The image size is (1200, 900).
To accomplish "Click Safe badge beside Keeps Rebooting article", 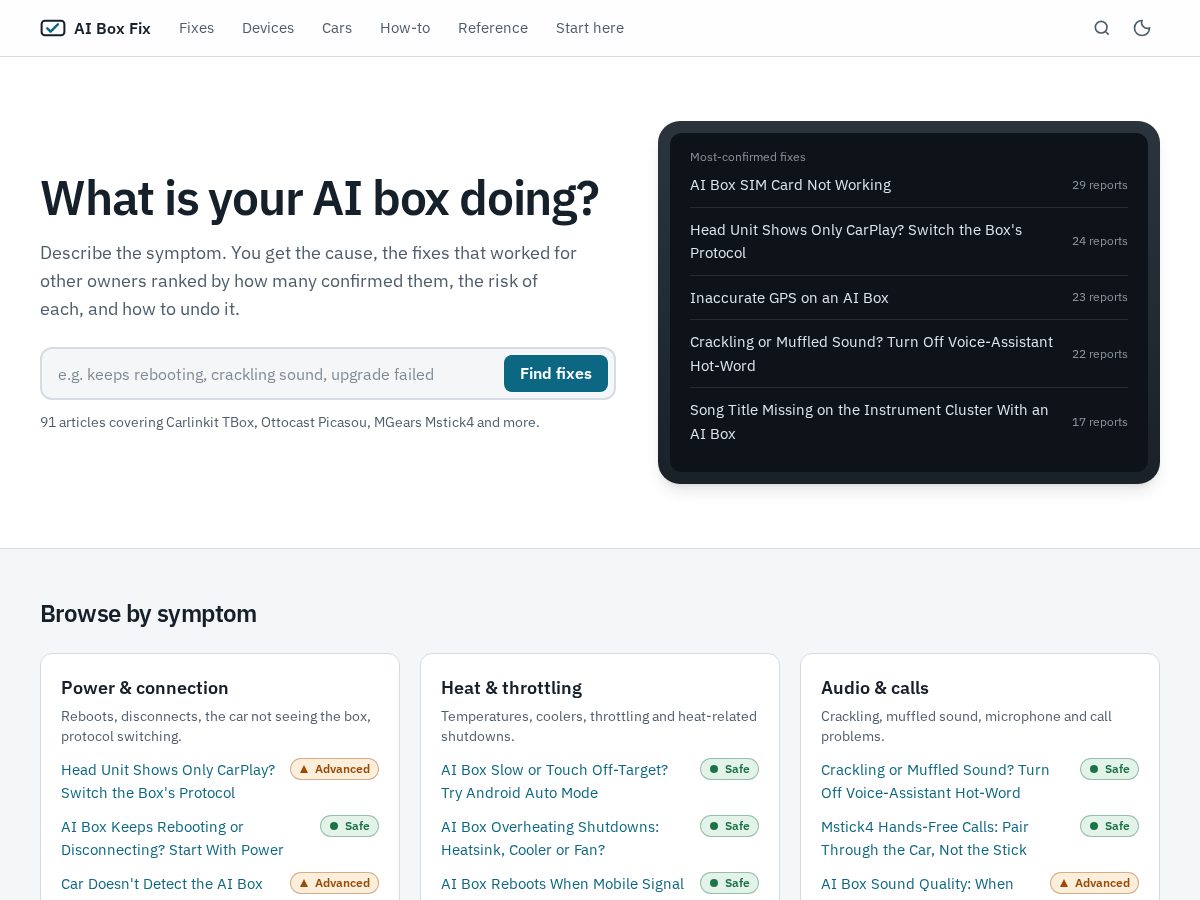I will coord(349,826).
